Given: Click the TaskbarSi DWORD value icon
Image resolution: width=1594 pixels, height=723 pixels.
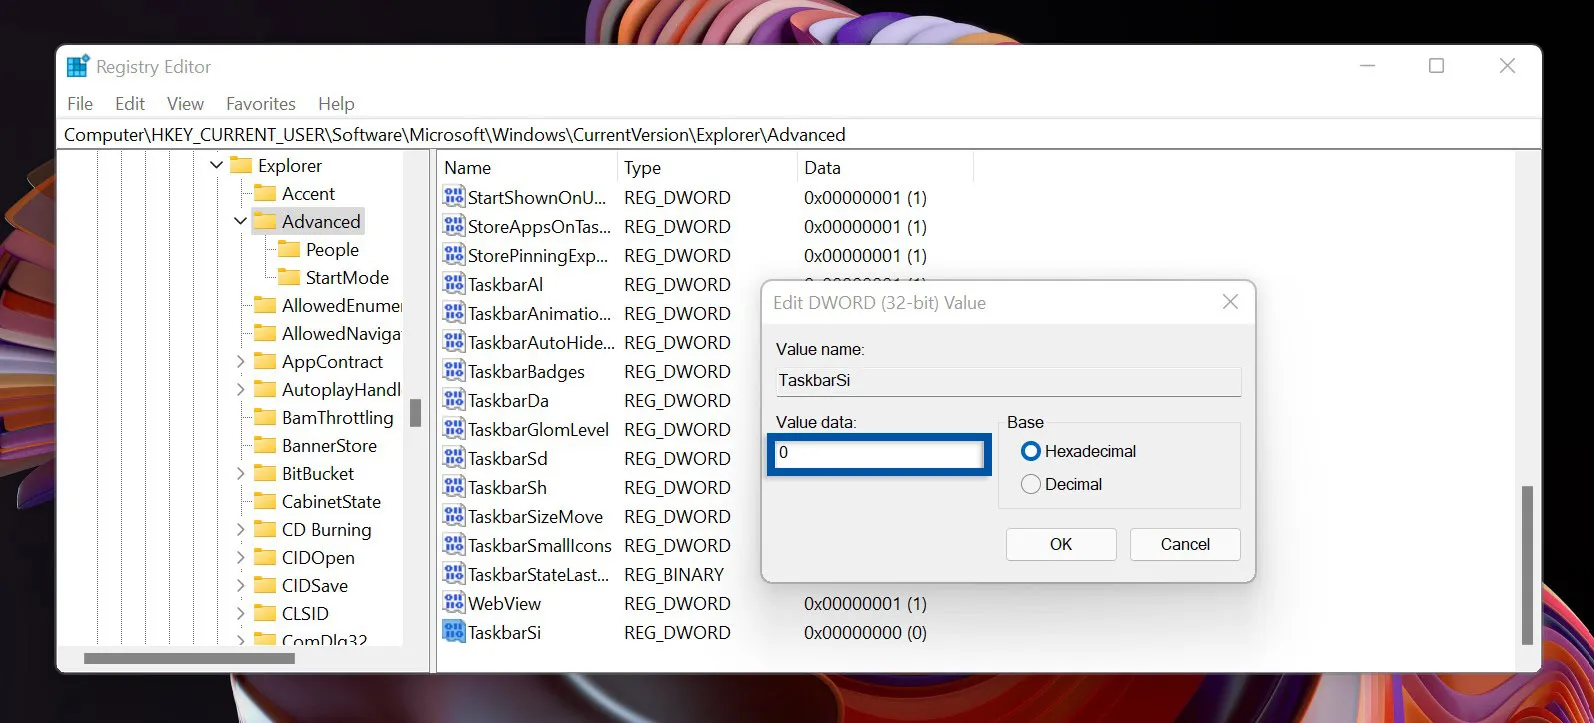Looking at the screenshot, I should pyautogui.click(x=454, y=632).
